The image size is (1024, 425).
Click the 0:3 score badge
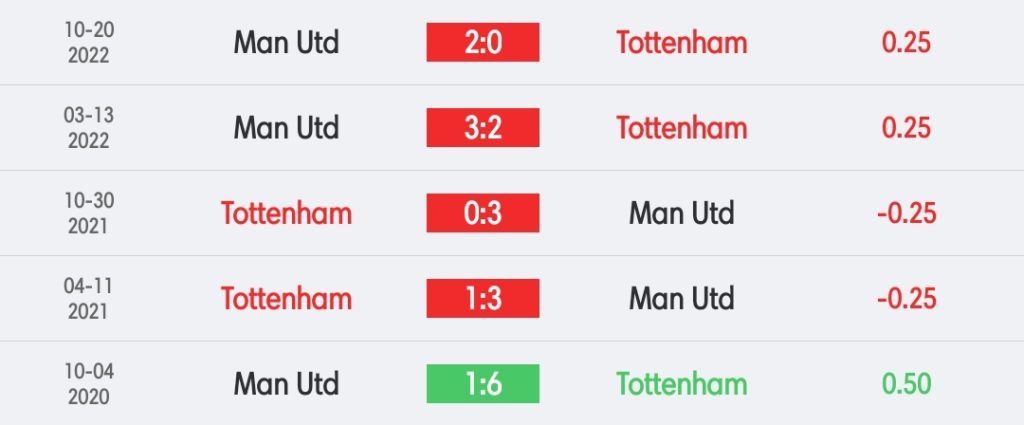(483, 213)
